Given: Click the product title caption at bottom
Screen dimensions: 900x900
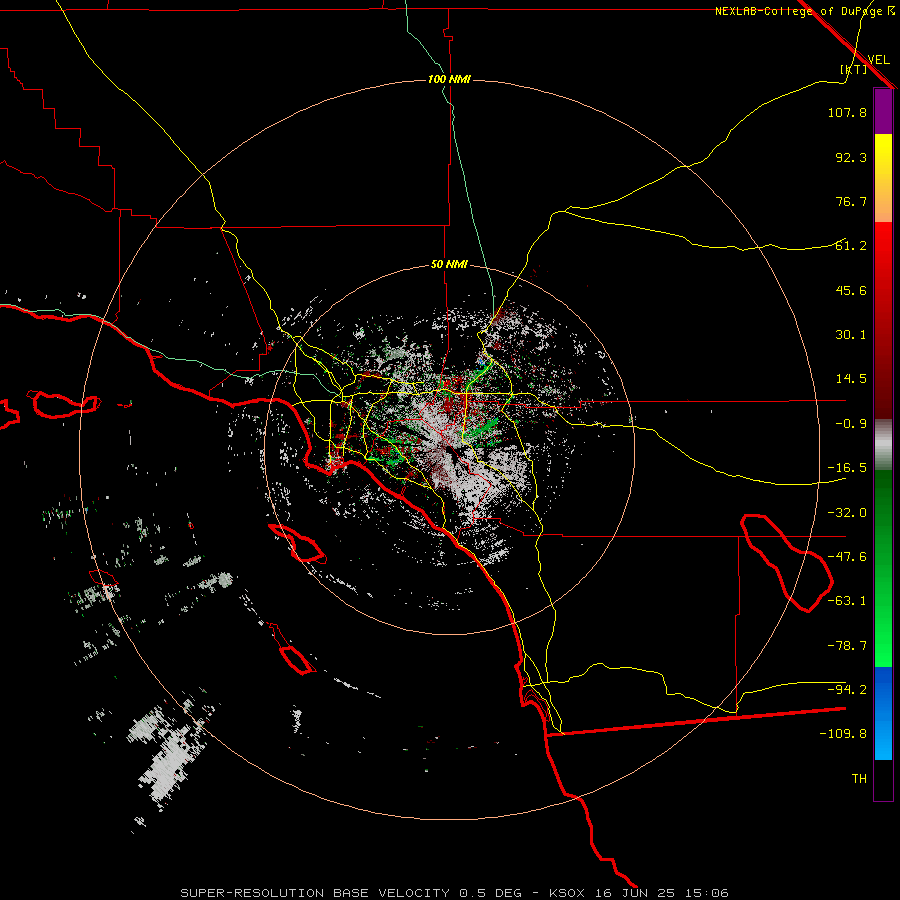Looking at the screenshot, I should click(x=454, y=893).
